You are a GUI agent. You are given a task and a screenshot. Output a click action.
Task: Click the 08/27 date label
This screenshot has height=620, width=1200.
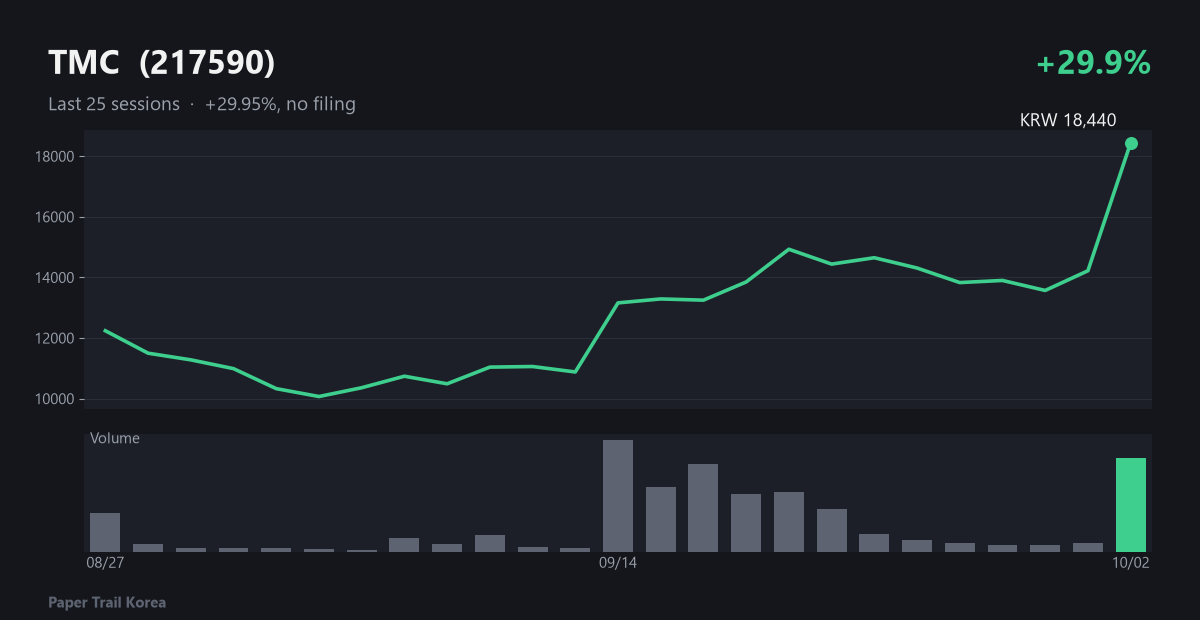106,563
